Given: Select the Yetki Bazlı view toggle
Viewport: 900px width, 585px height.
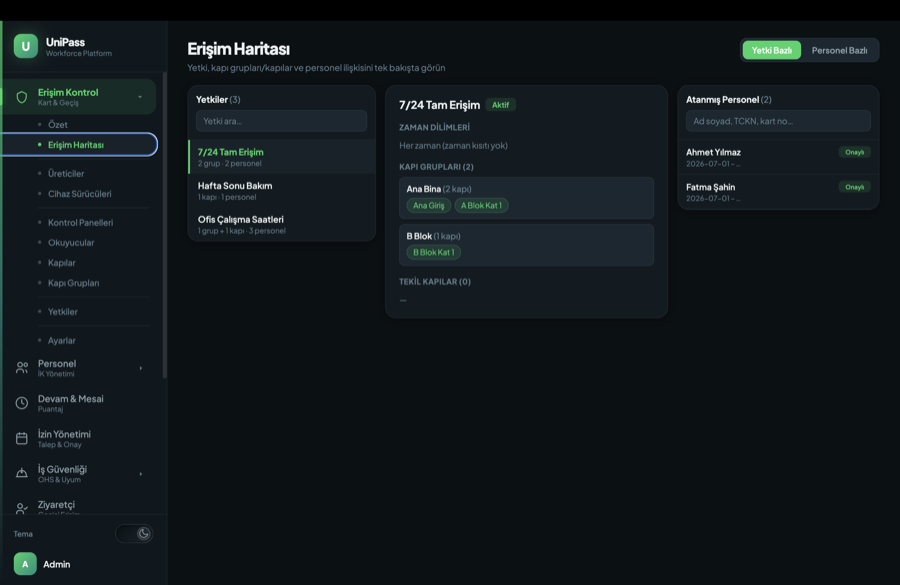Looking at the screenshot, I should [771, 51].
